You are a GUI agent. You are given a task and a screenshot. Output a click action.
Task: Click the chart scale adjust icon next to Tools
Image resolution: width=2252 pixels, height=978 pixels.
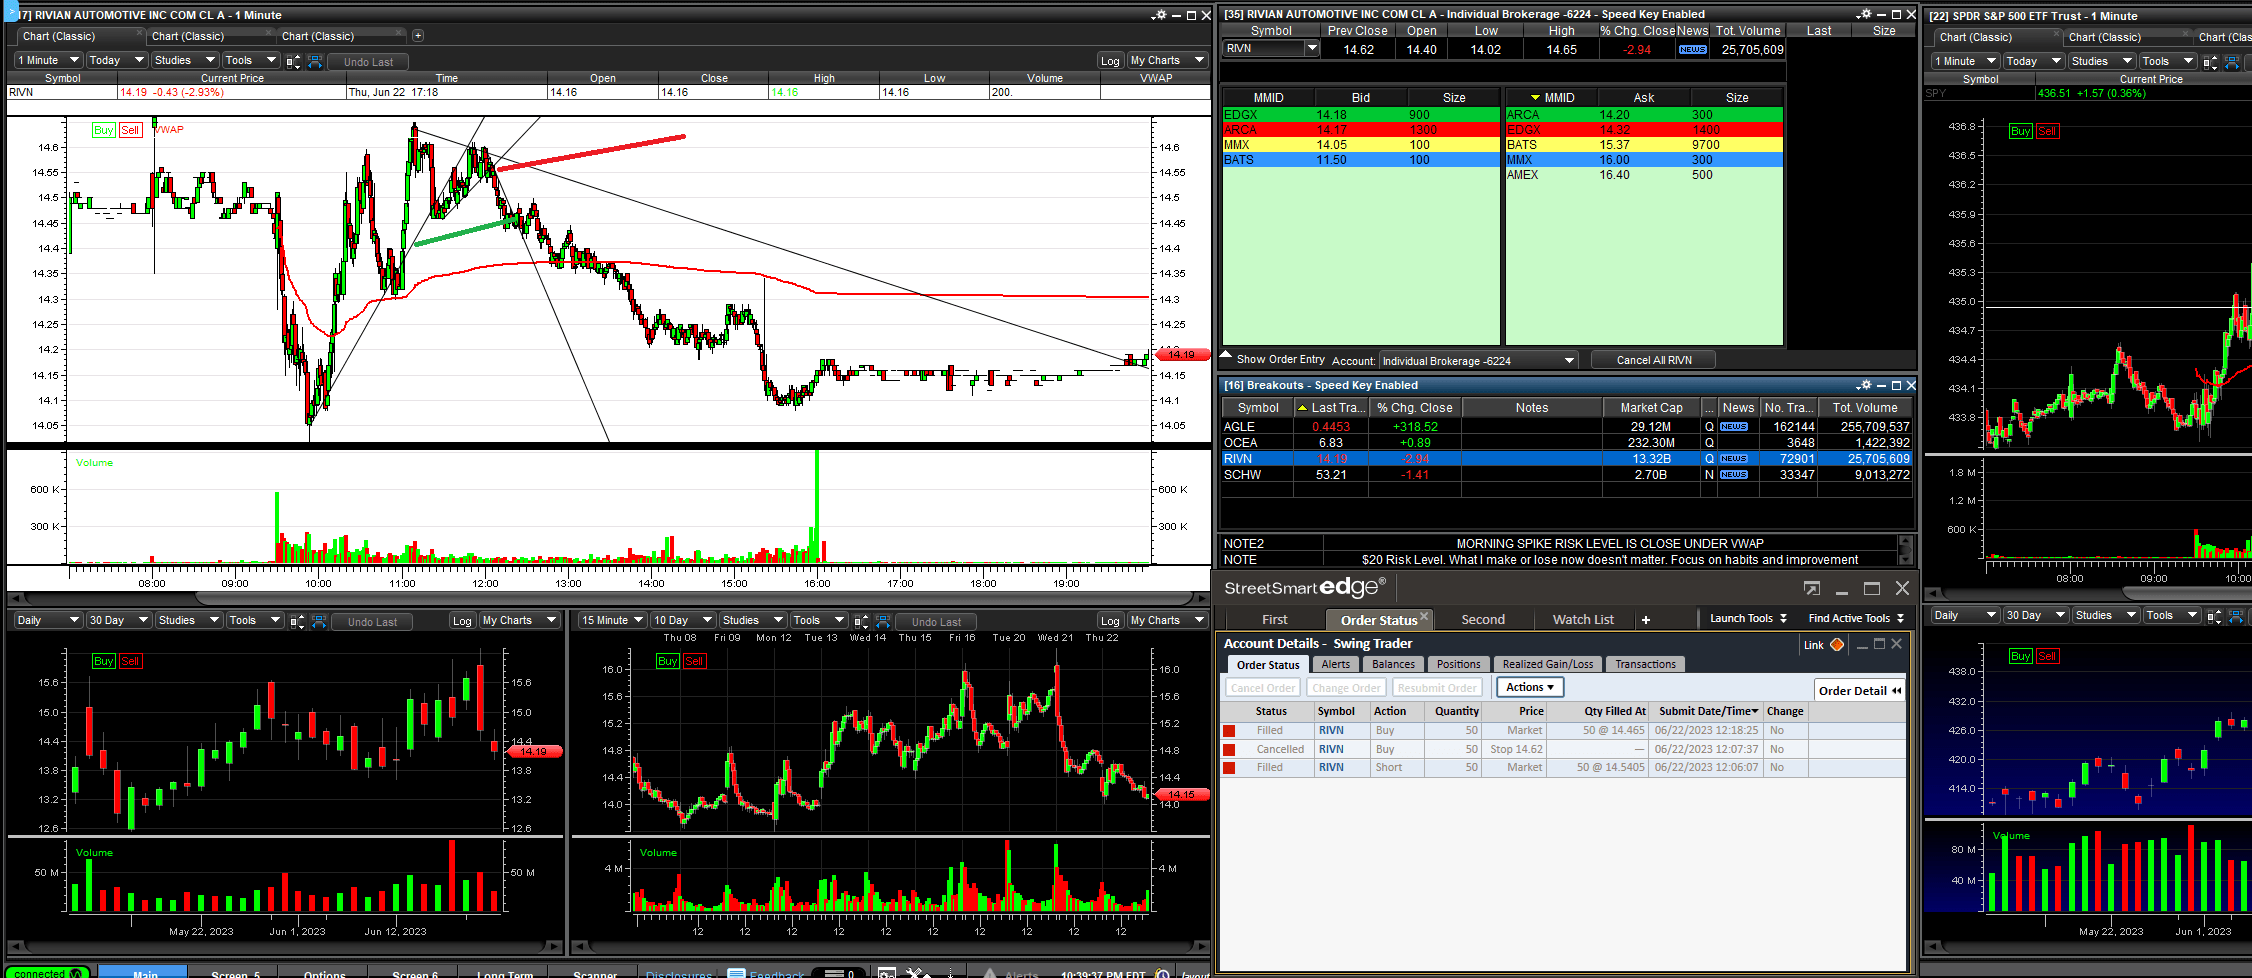tap(293, 61)
